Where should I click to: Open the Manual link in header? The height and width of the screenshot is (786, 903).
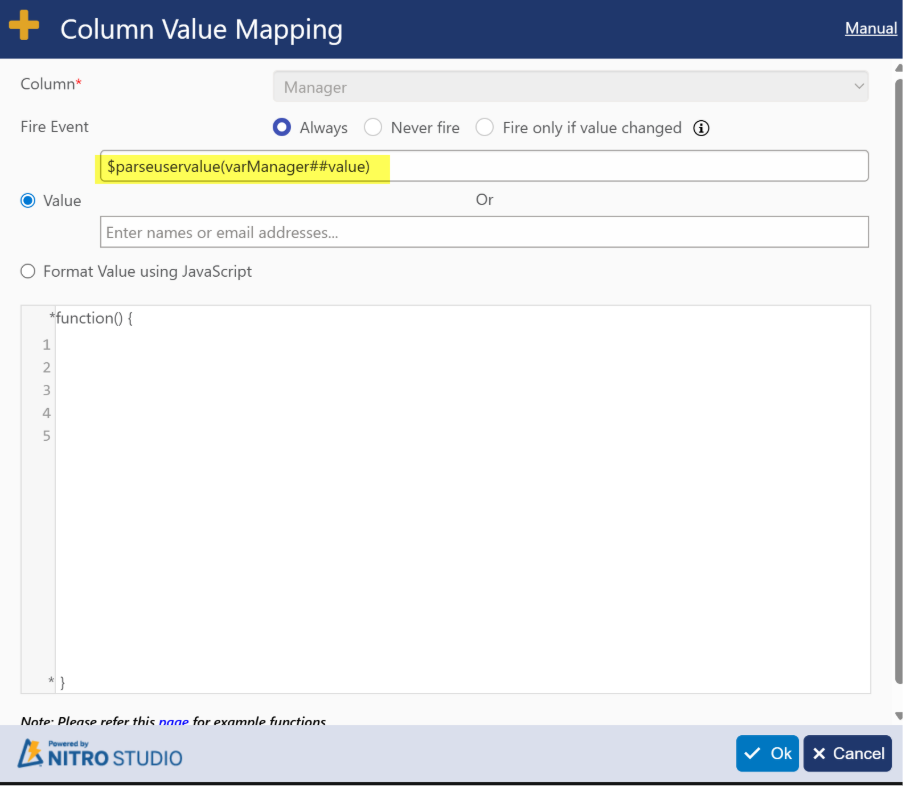[x=870, y=28]
